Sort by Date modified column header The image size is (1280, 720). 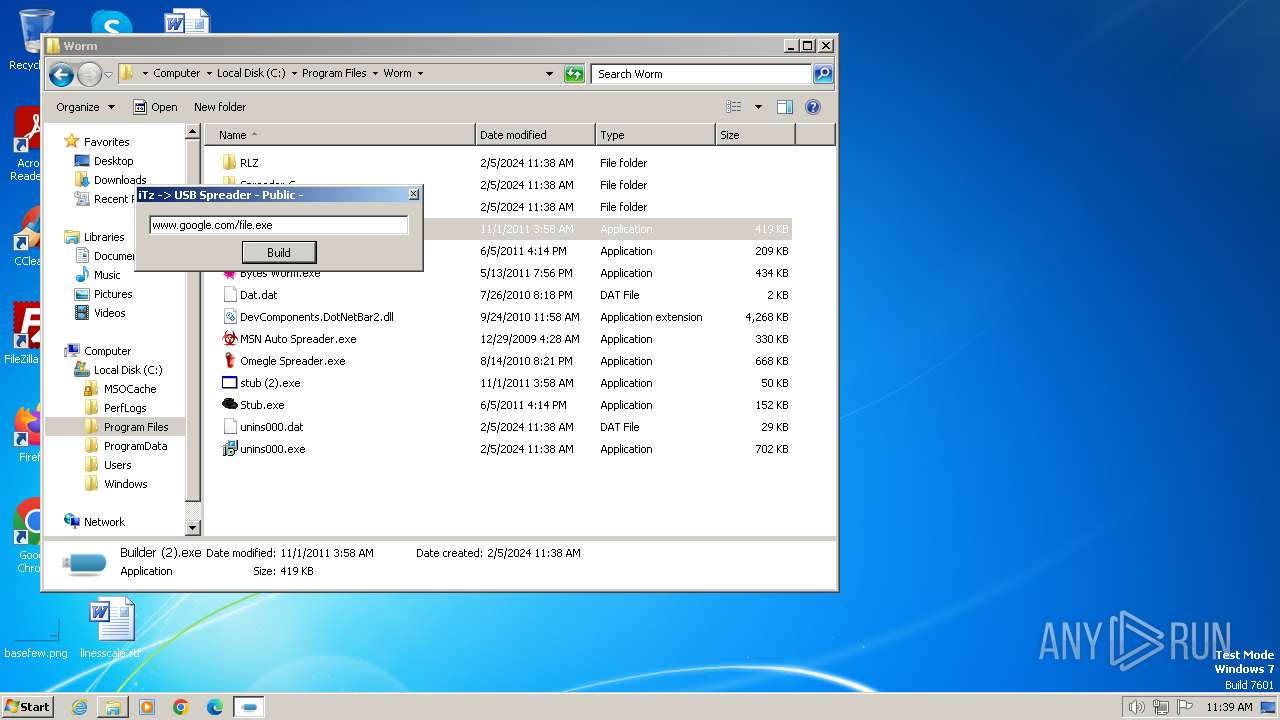tap(535, 135)
